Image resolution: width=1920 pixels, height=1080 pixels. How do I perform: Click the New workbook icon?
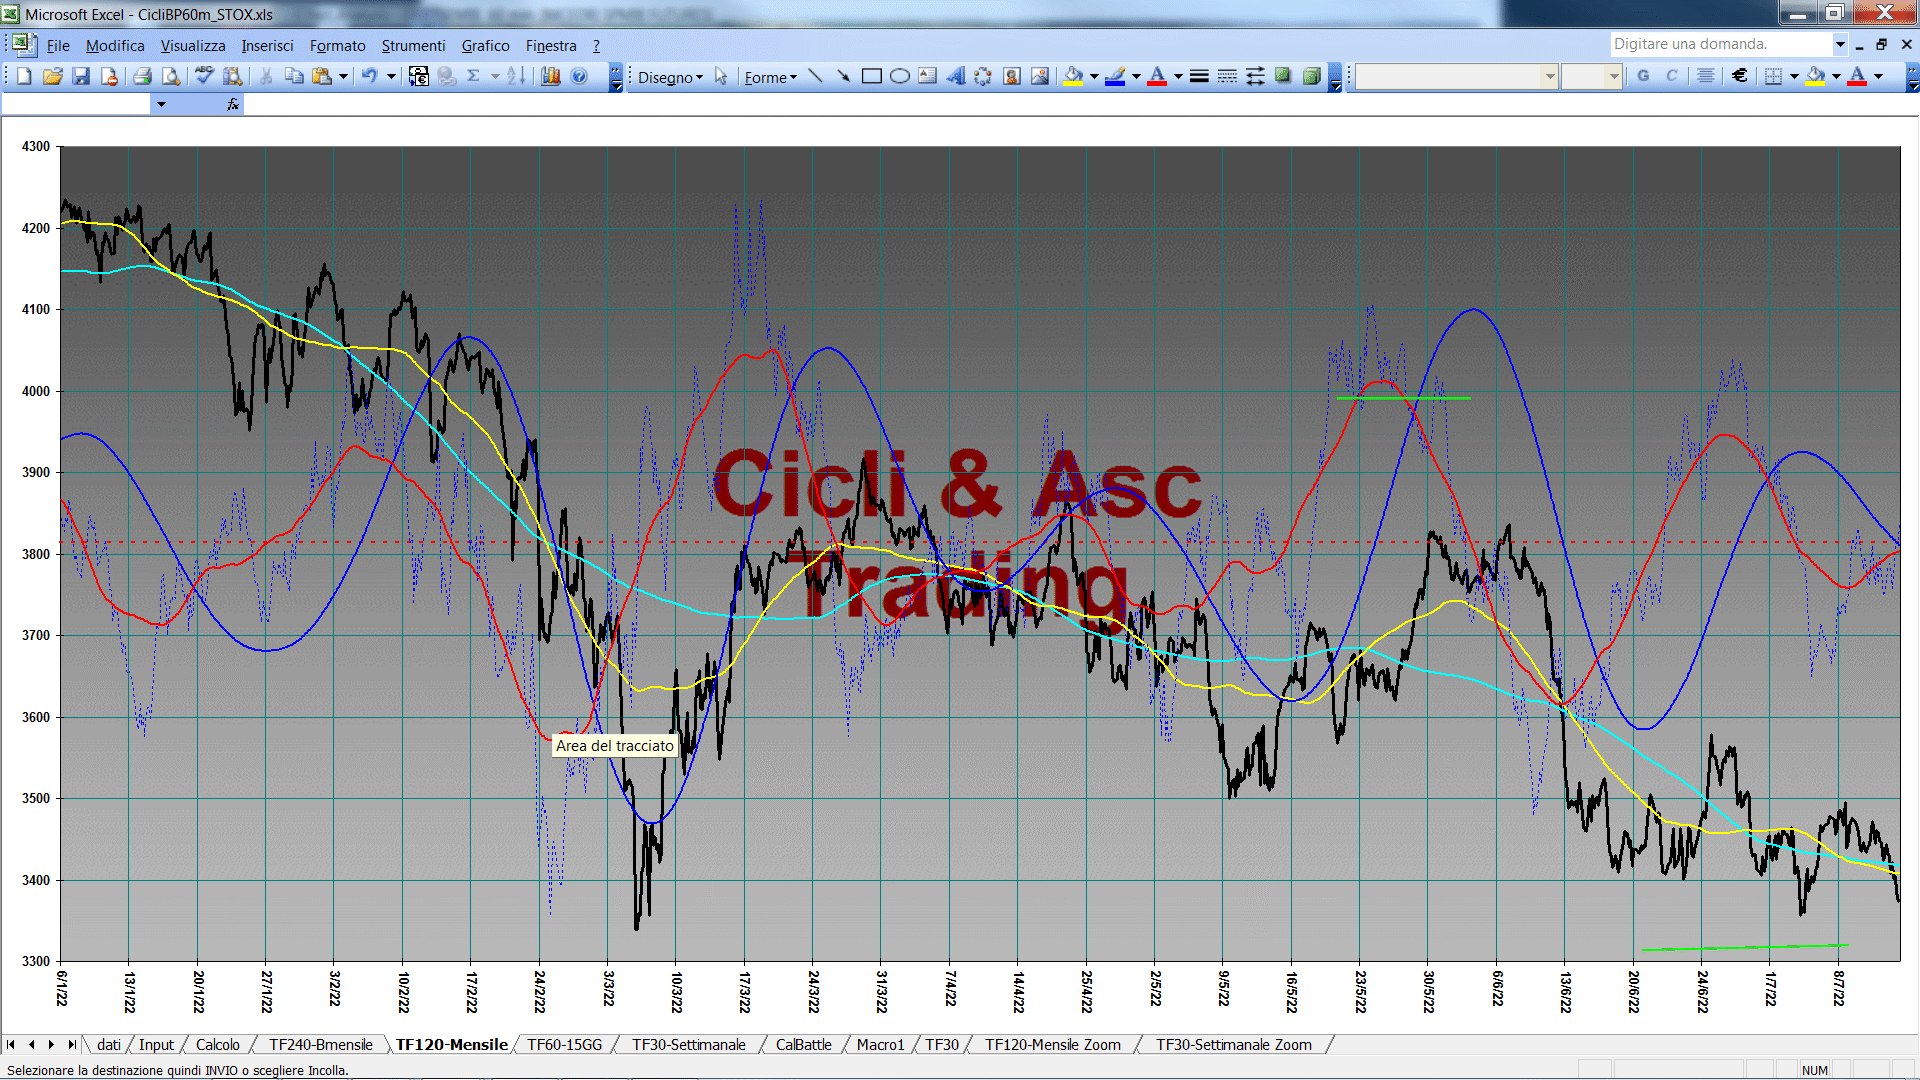25,76
